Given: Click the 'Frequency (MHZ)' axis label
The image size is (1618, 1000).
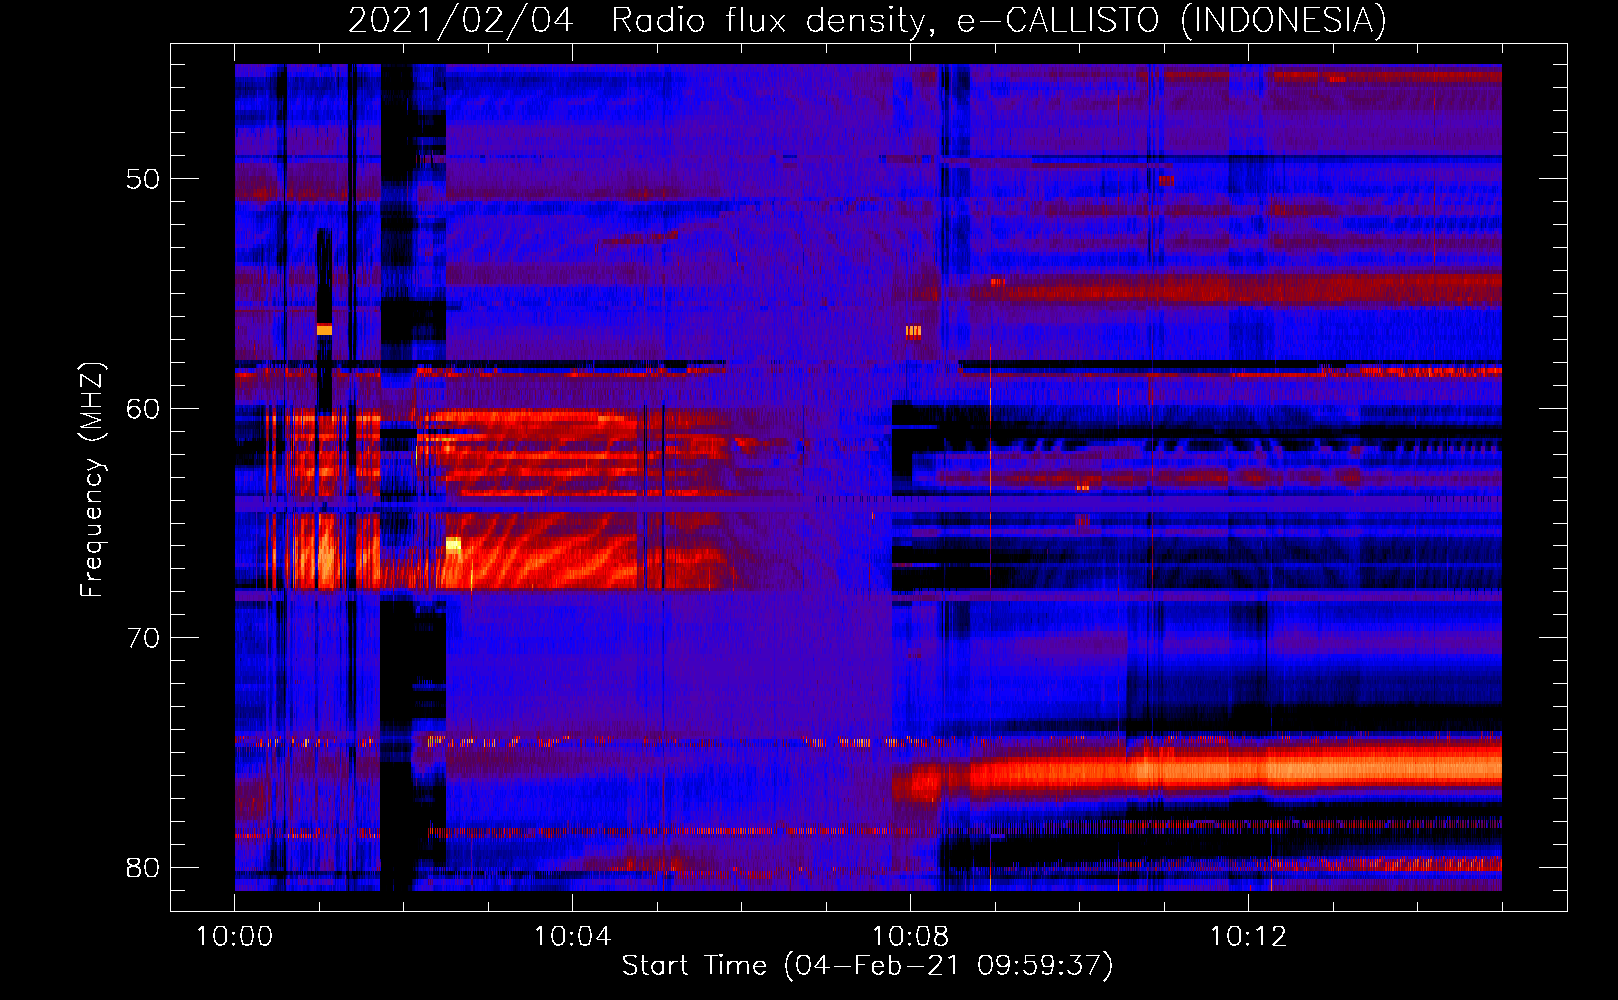Looking at the screenshot, I should click(x=92, y=480).
